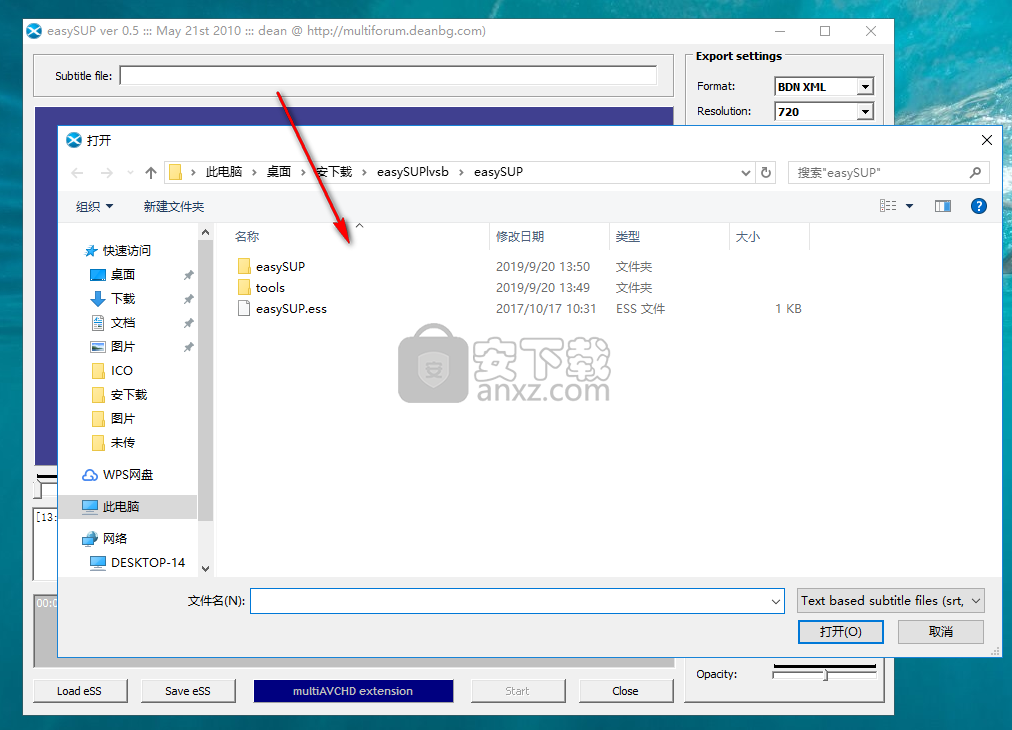This screenshot has width=1012, height=730.
Task: Click the up-directory arrow icon
Action: pyautogui.click(x=151, y=172)
